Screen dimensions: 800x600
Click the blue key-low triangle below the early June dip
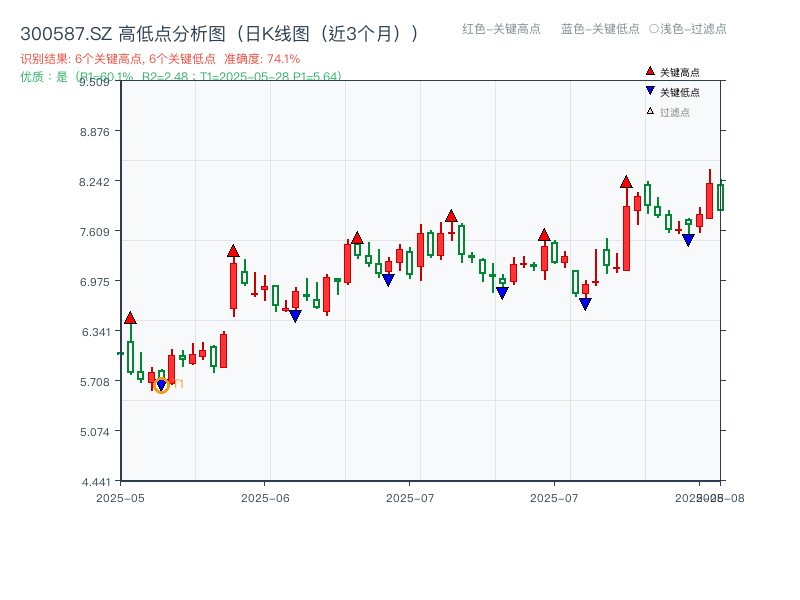tap(297, 317)
